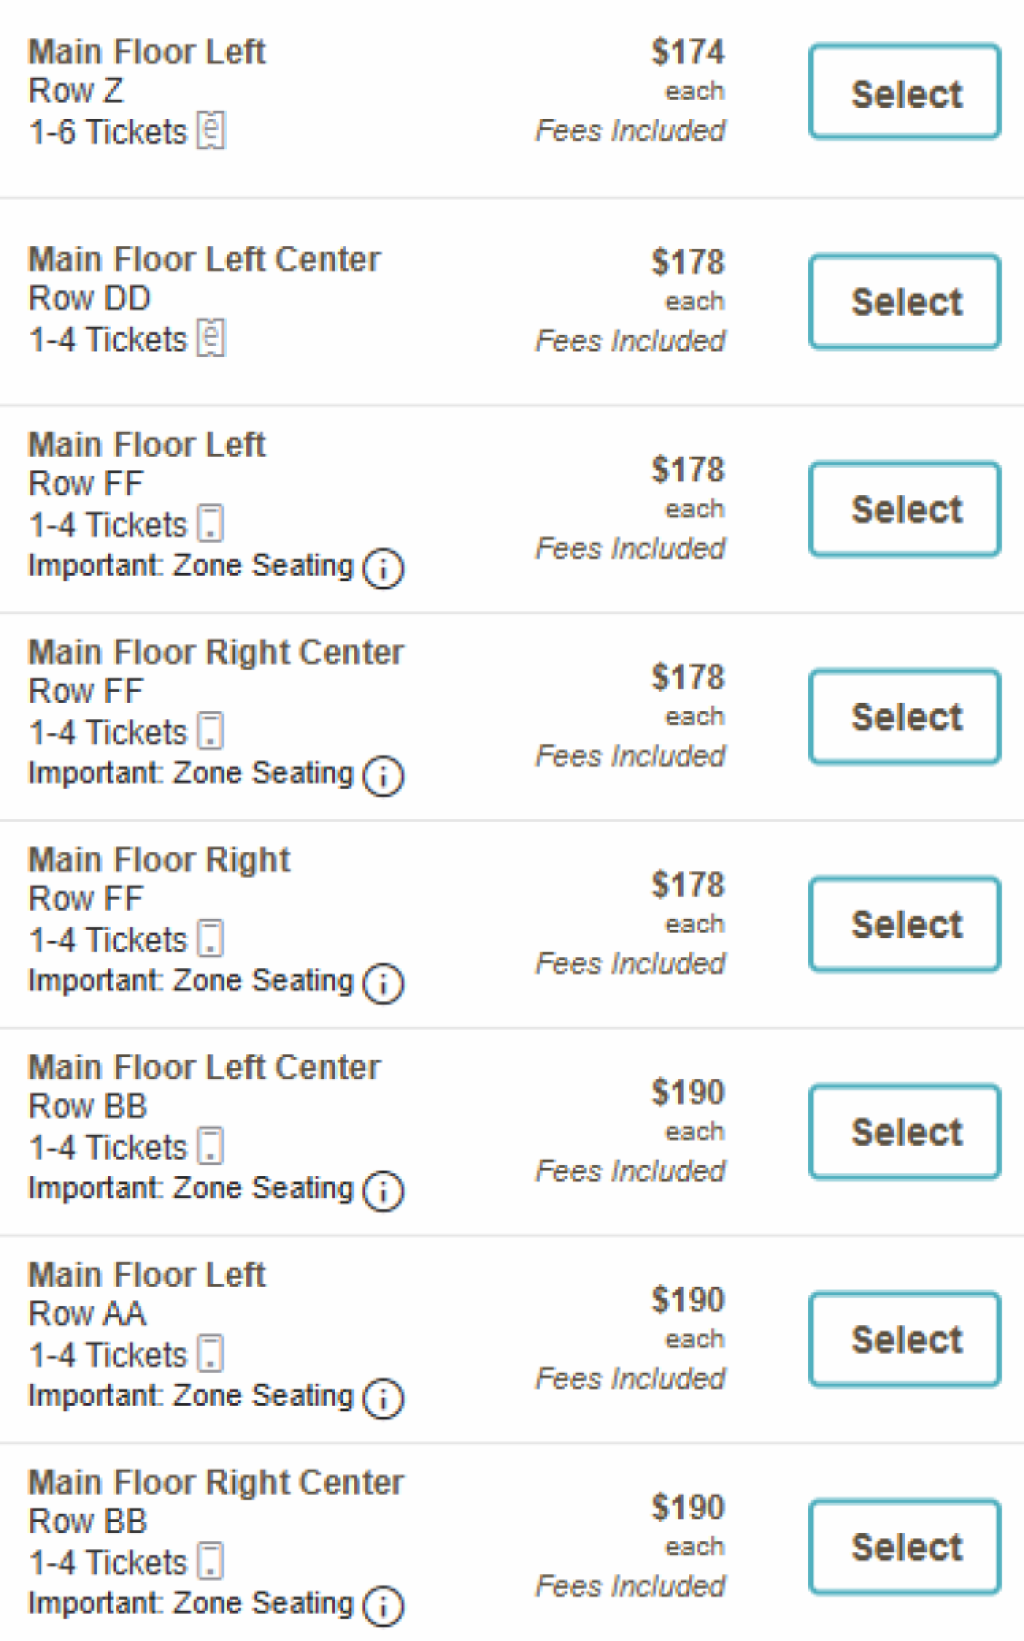View Zone Seating info for Right Center Row BB
This screenshot has width=1024, height=1641.
tap(383, 1606)
